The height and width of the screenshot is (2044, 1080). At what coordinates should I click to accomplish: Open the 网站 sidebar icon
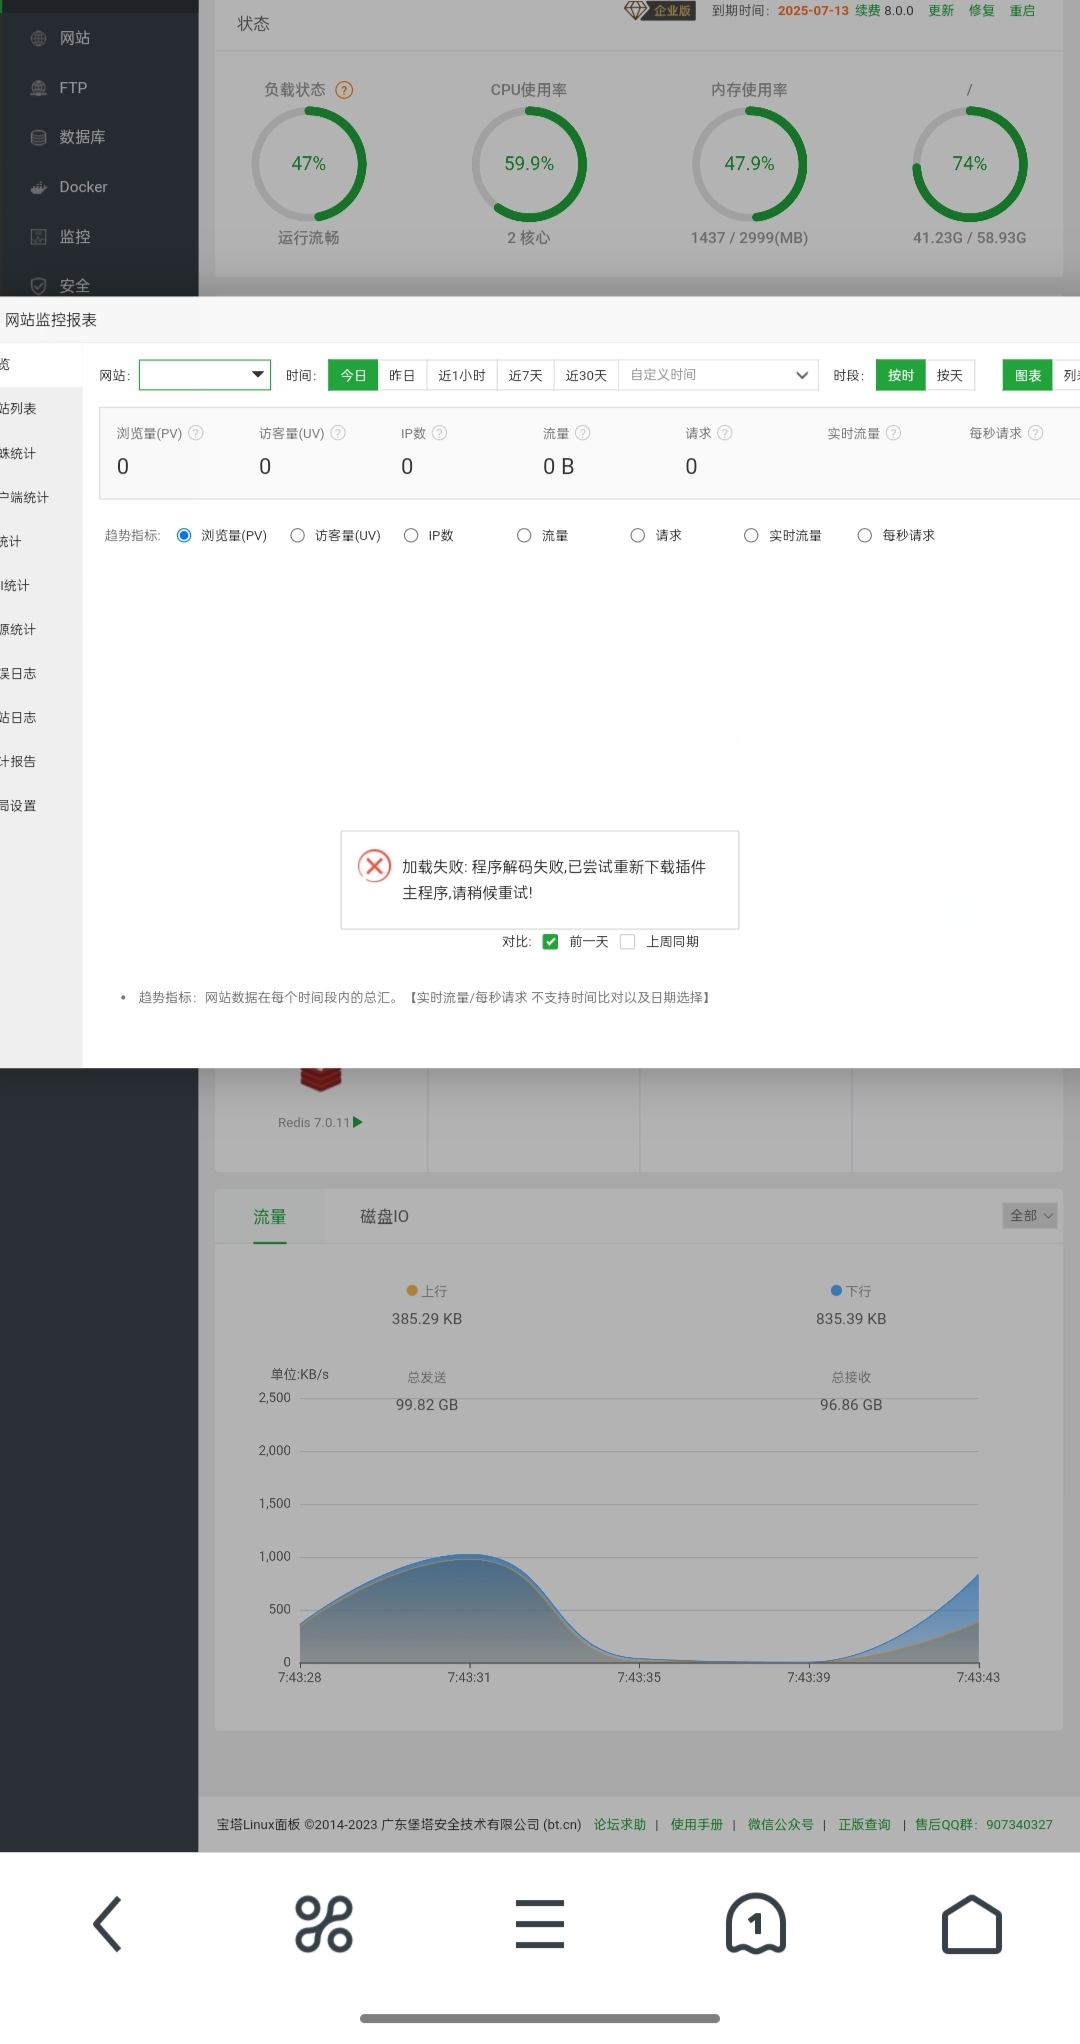(39, 38)
